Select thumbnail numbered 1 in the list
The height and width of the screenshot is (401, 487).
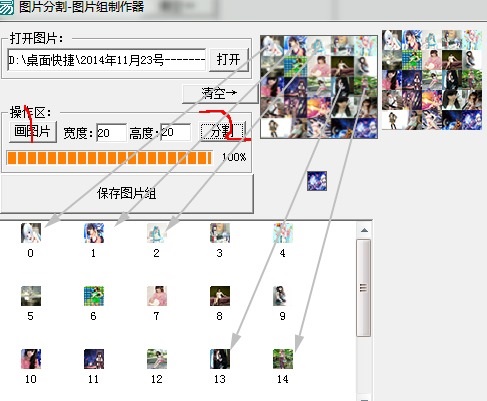[x=94, y=233]
